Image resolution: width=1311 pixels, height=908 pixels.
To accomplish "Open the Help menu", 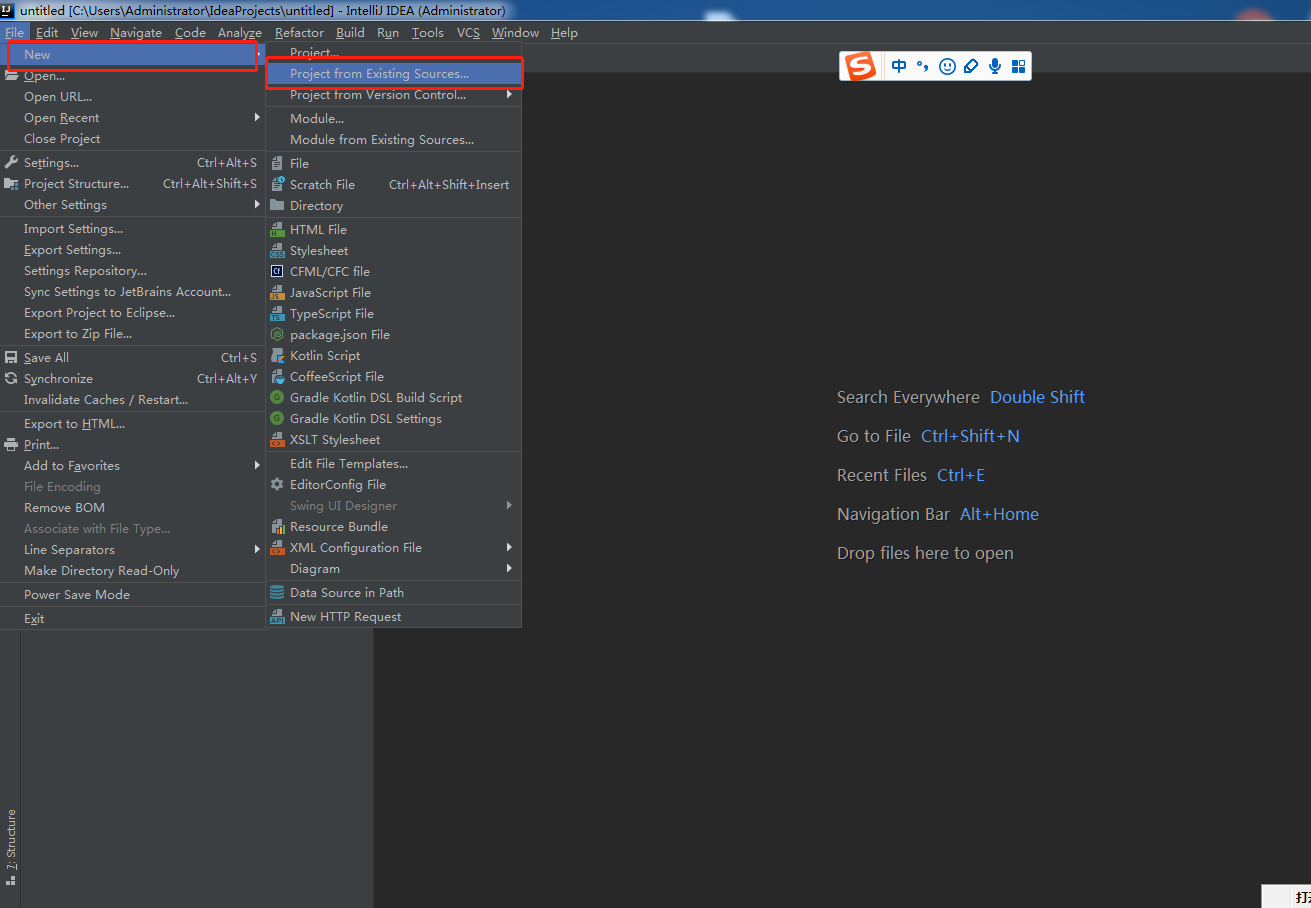I will coord(564,33).
